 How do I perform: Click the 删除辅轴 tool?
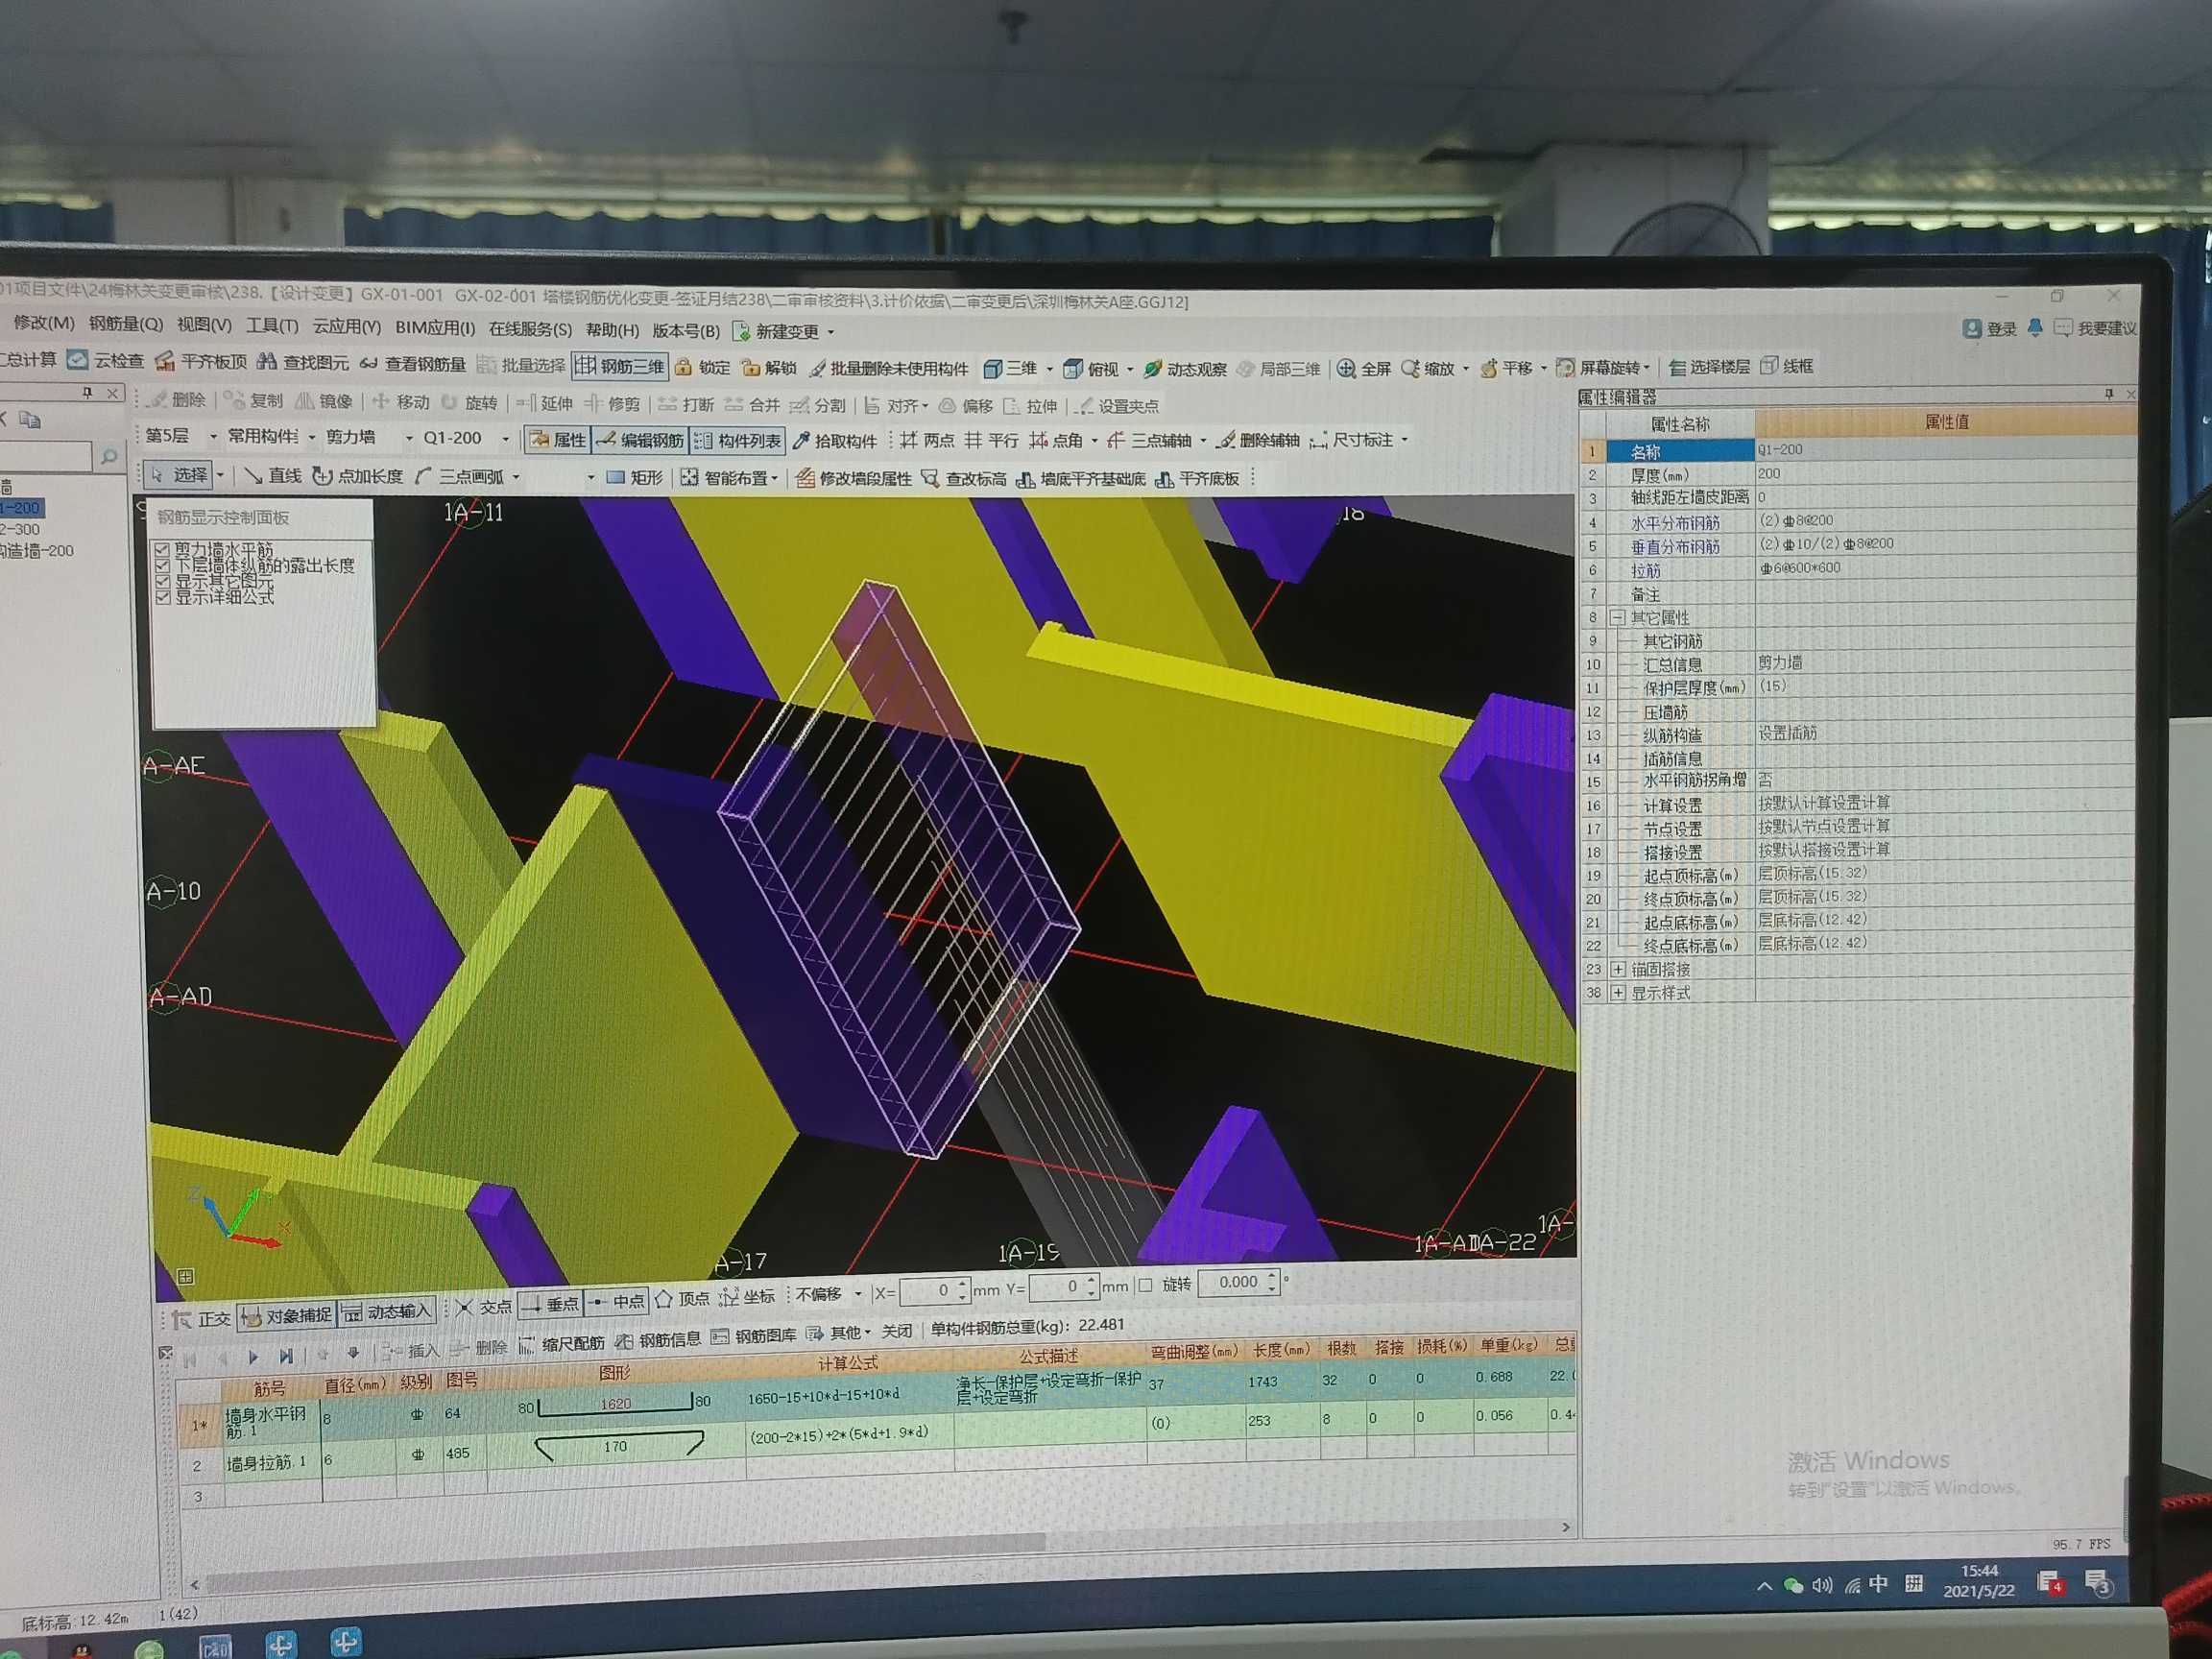coord(1257,441)
